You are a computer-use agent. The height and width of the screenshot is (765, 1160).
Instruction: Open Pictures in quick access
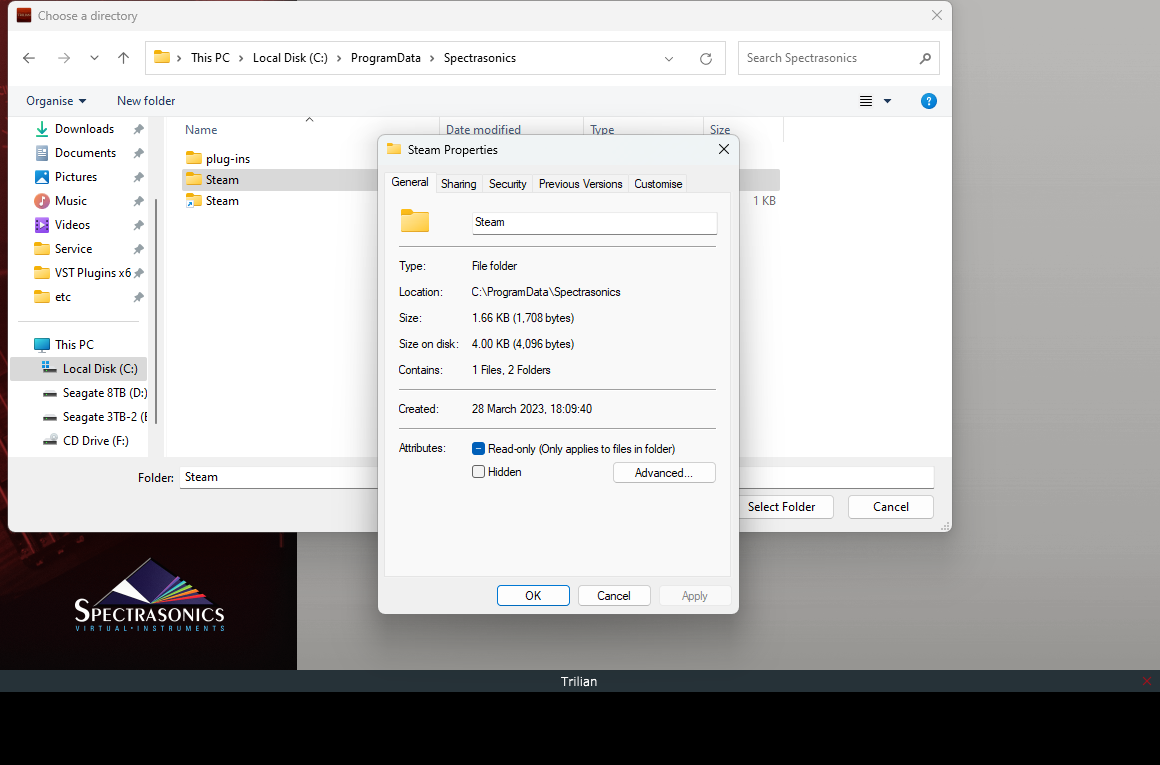click(75, 177)
